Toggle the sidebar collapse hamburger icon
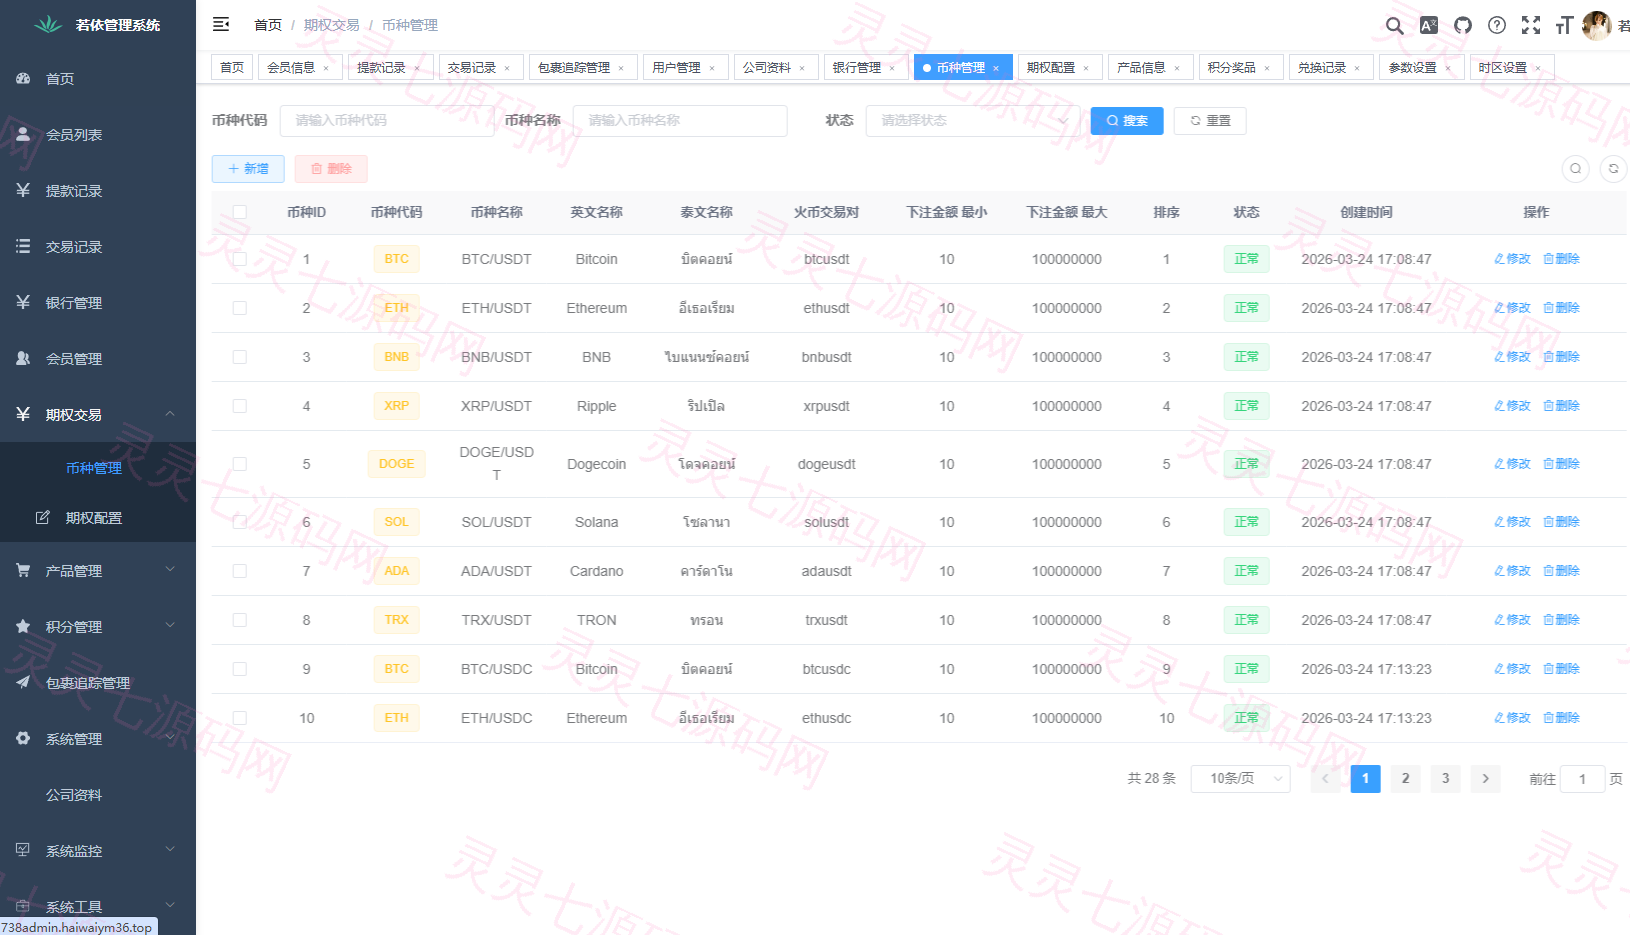The width and height of the screenshot is (1630, 935). [221, 24]
